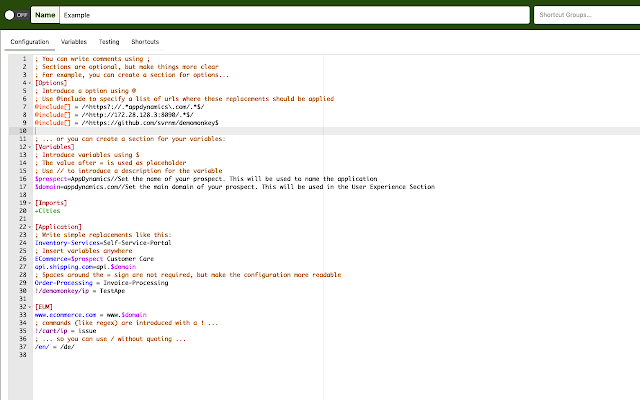Click the [Options] section header text
640x400 pixels.
[51, 83]
